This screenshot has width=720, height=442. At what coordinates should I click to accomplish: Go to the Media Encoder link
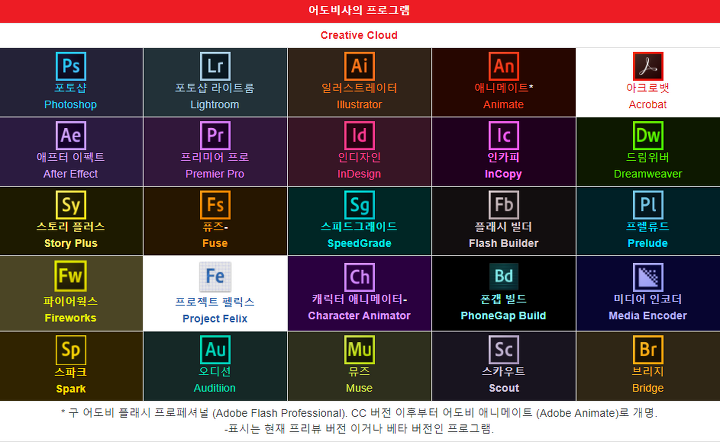[x=648, y=316]
